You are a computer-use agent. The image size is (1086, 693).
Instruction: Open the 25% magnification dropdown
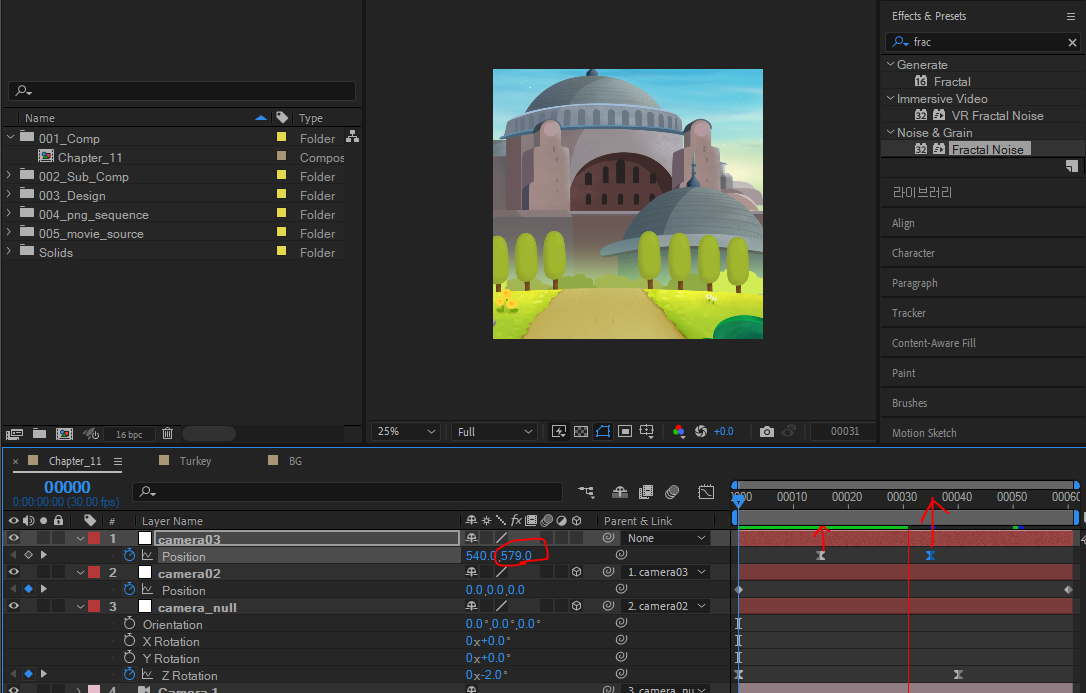point(406,431)
